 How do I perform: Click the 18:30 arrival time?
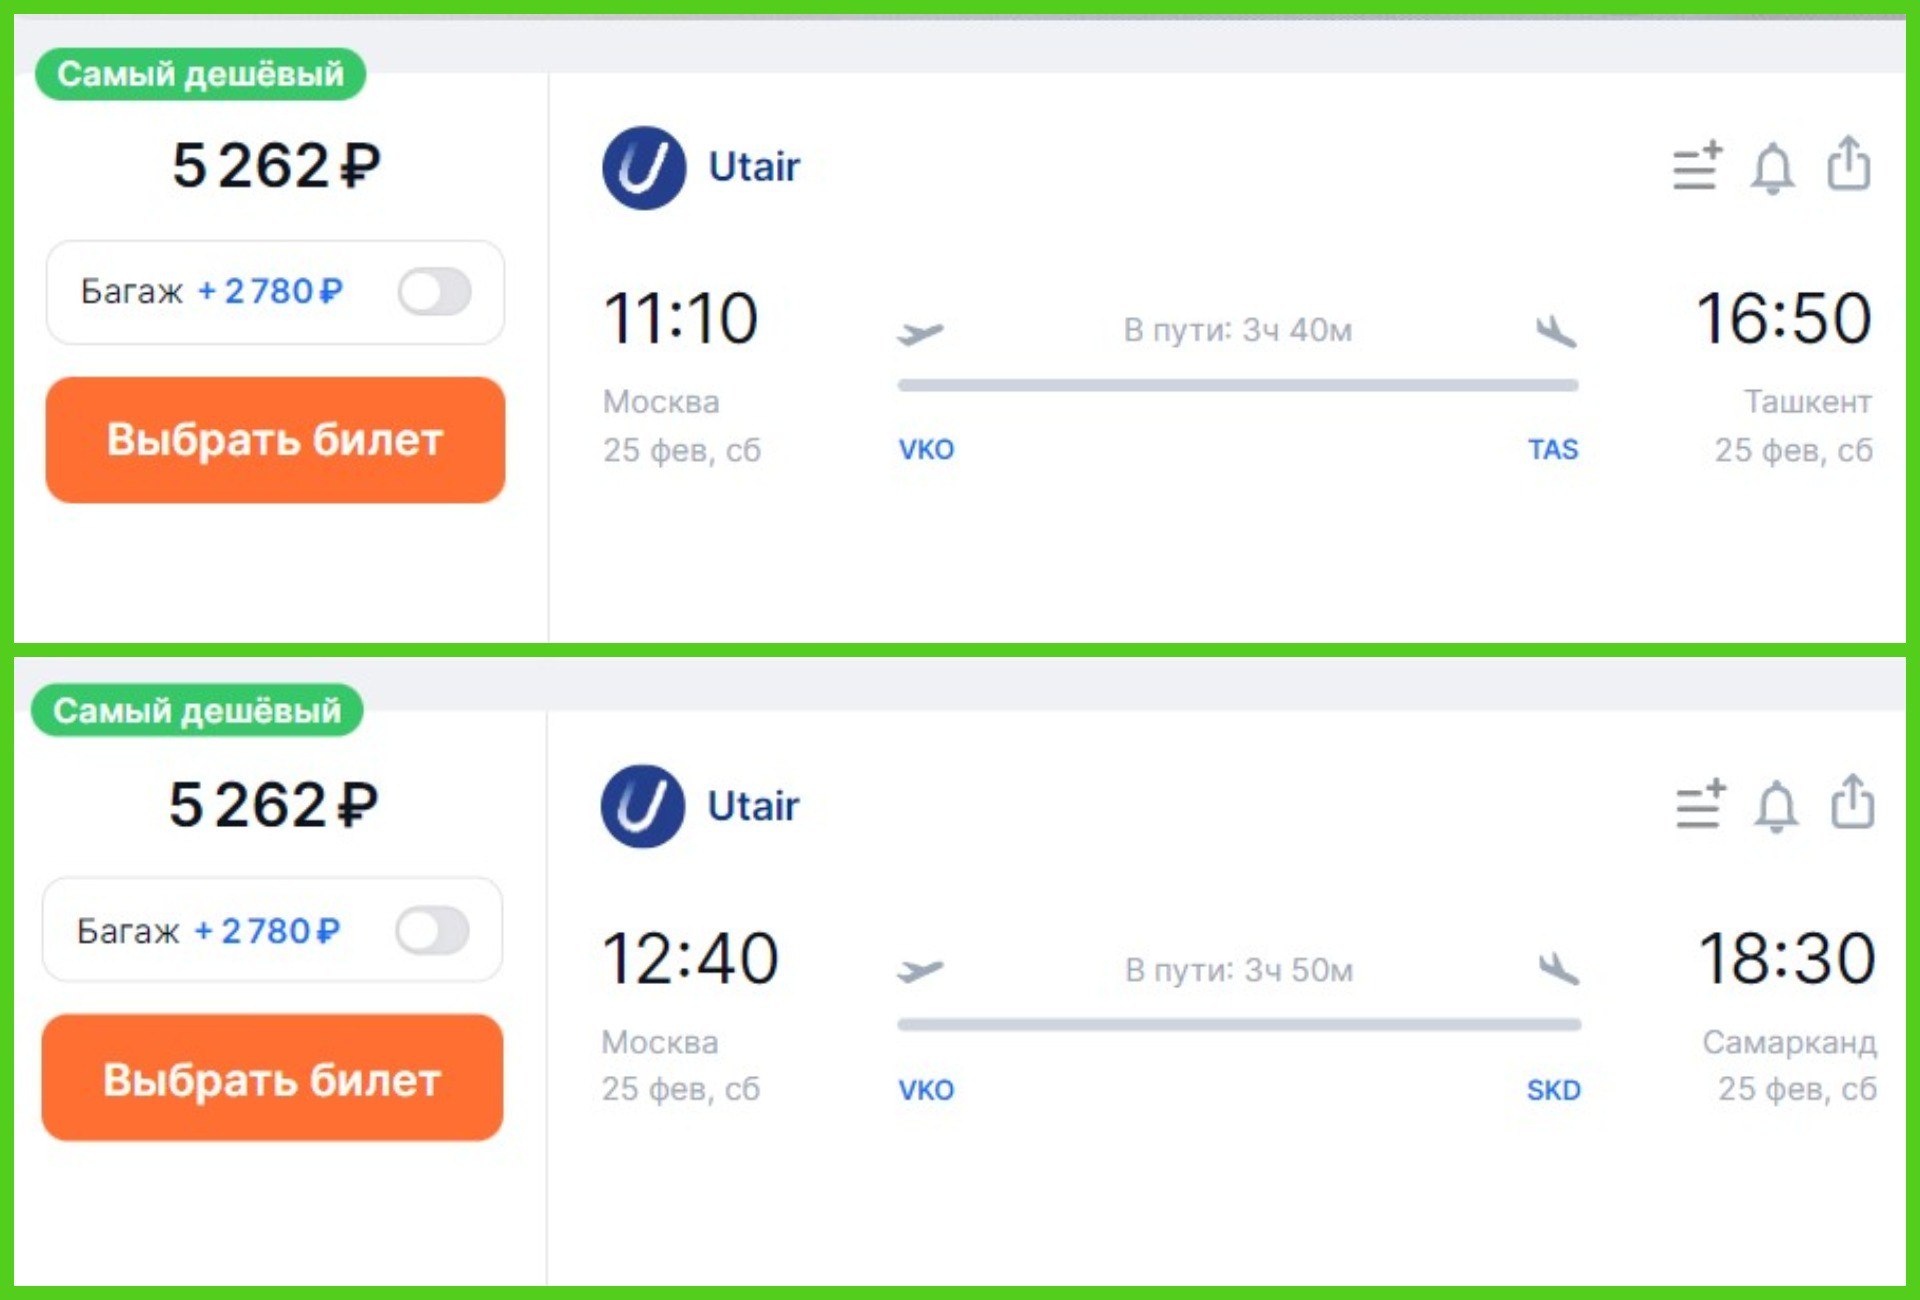pyautogui.click(x=1786, y=958)
